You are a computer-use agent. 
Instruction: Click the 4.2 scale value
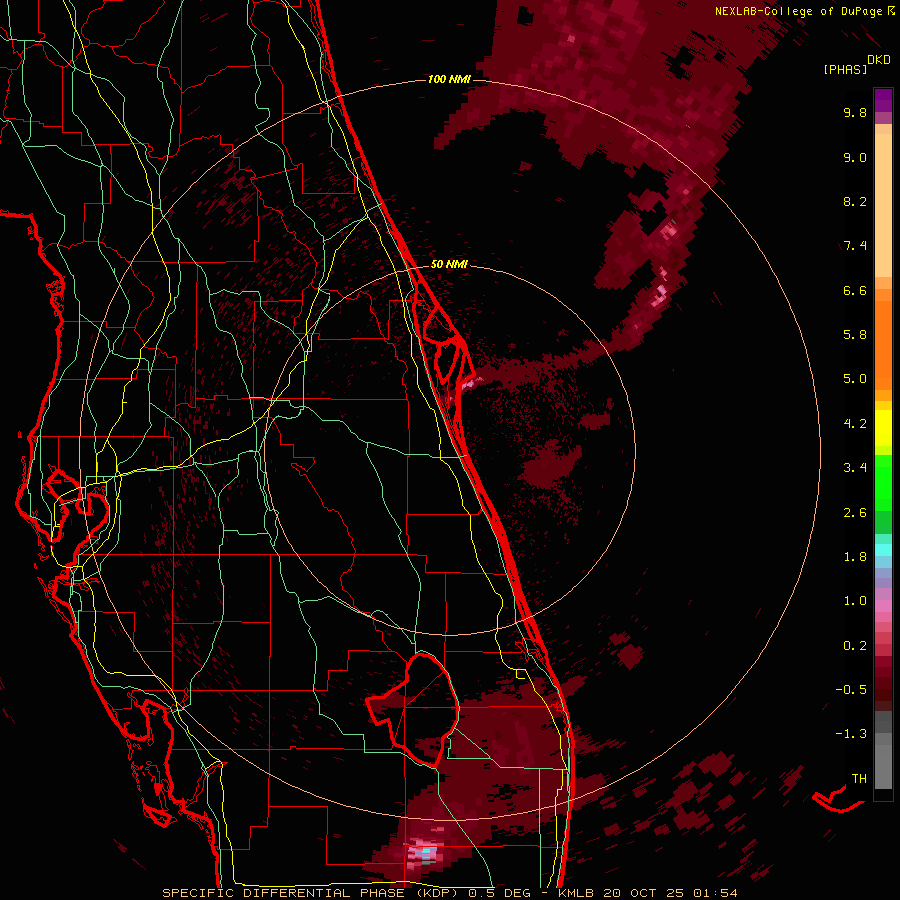click(x=855, y=424)
